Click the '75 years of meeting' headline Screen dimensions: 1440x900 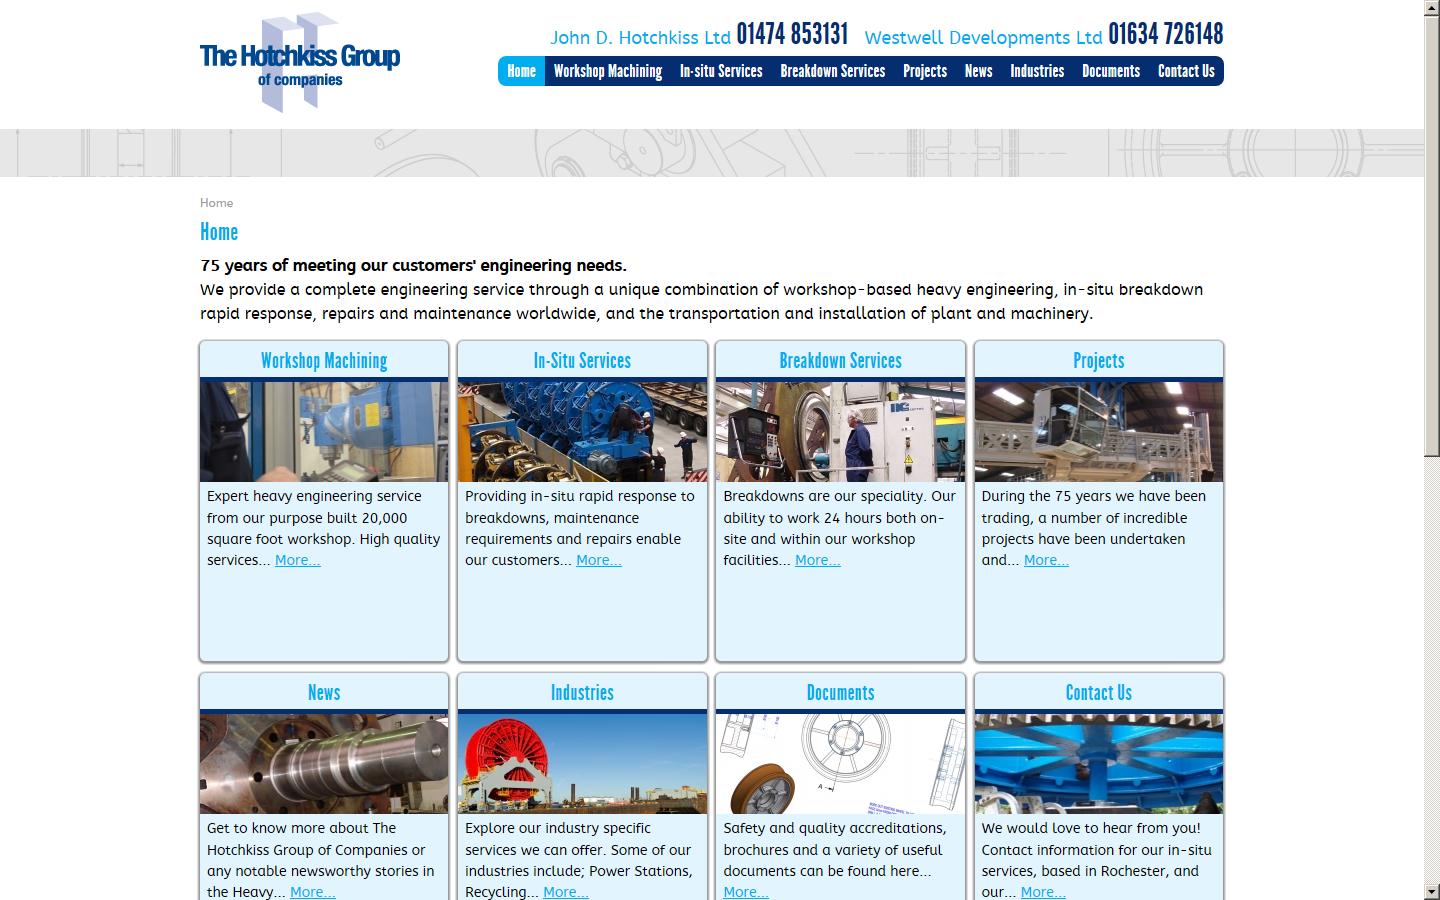[413, 266]
